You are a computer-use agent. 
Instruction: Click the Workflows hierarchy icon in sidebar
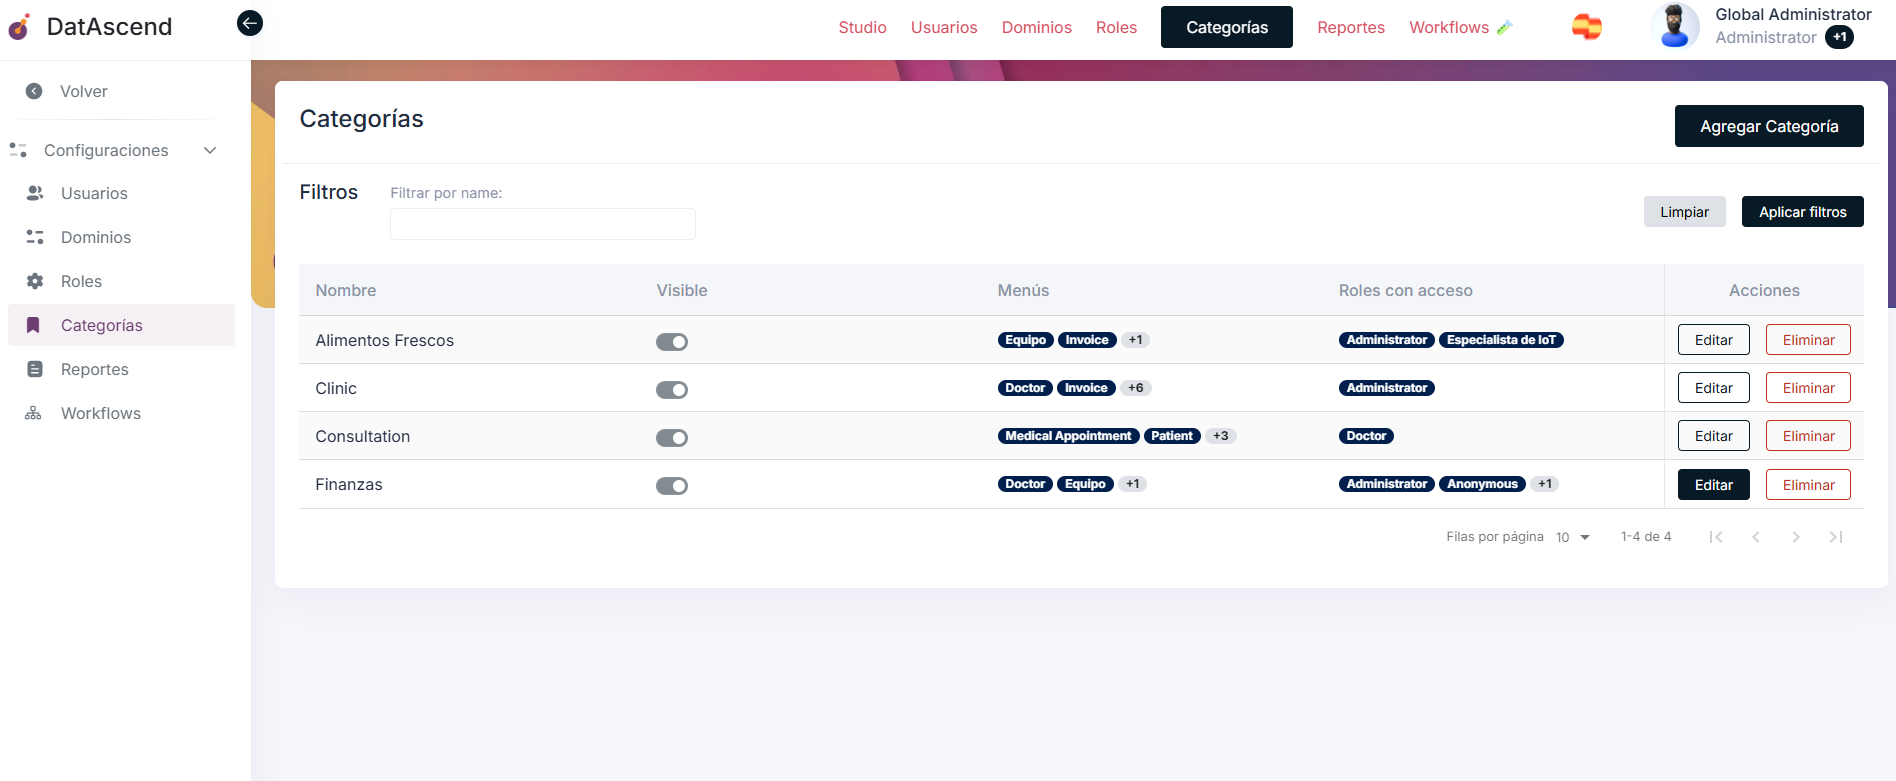click(x=34, y=413)
